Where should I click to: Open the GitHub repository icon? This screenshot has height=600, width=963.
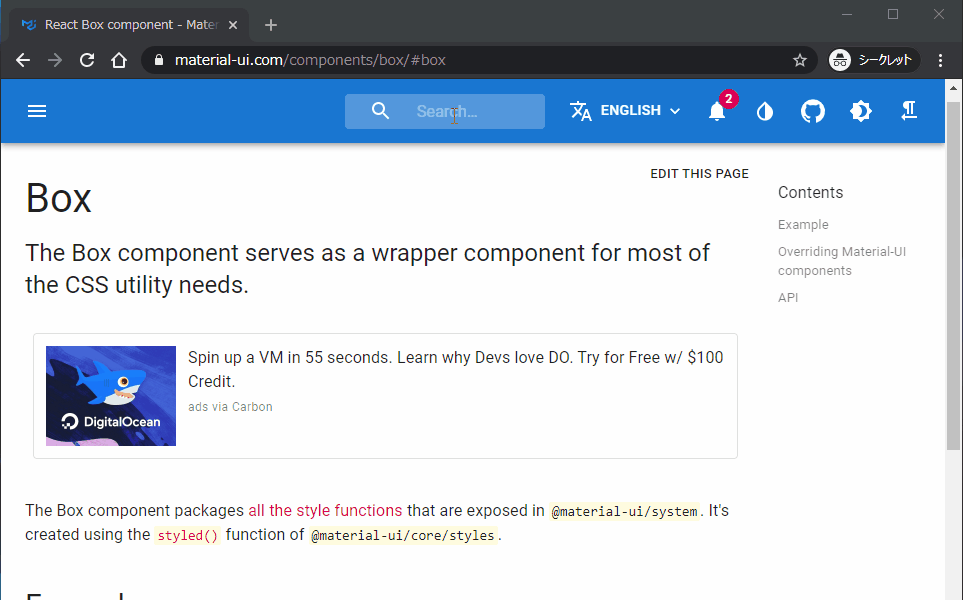point(813,111)
